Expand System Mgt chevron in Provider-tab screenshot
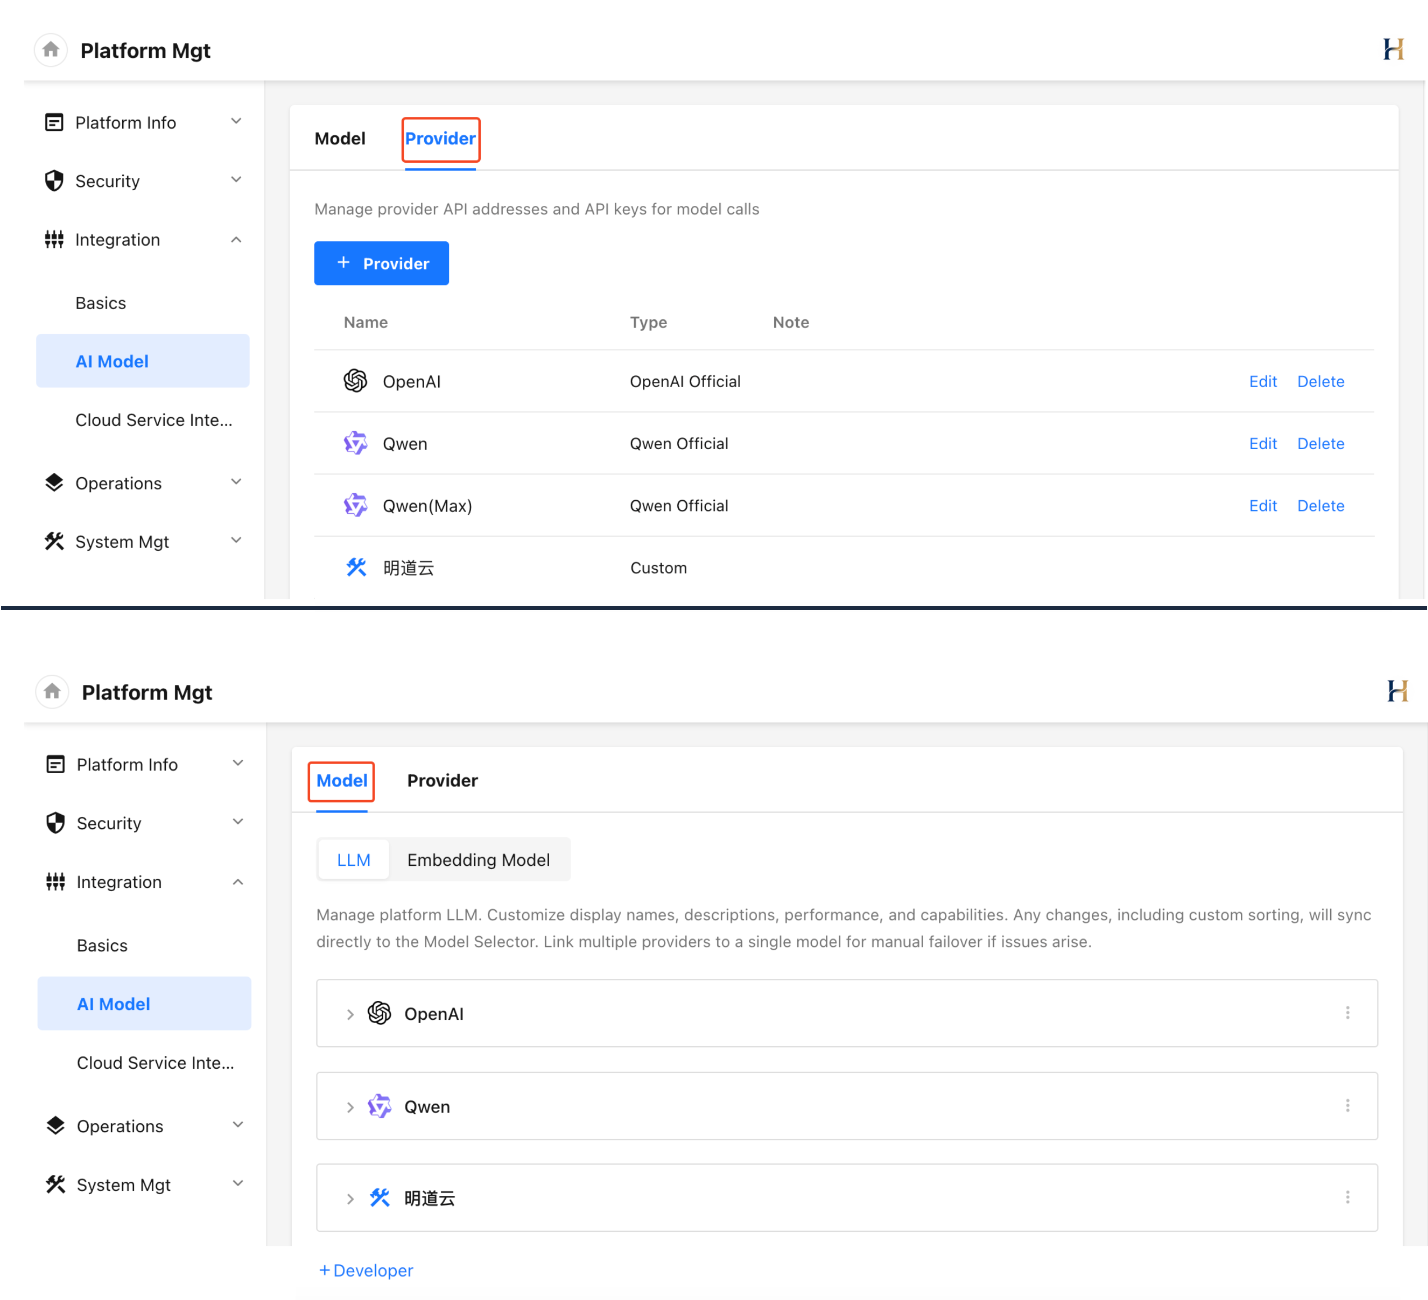This screenshot has width=1428, height=1300. [236, 541]
